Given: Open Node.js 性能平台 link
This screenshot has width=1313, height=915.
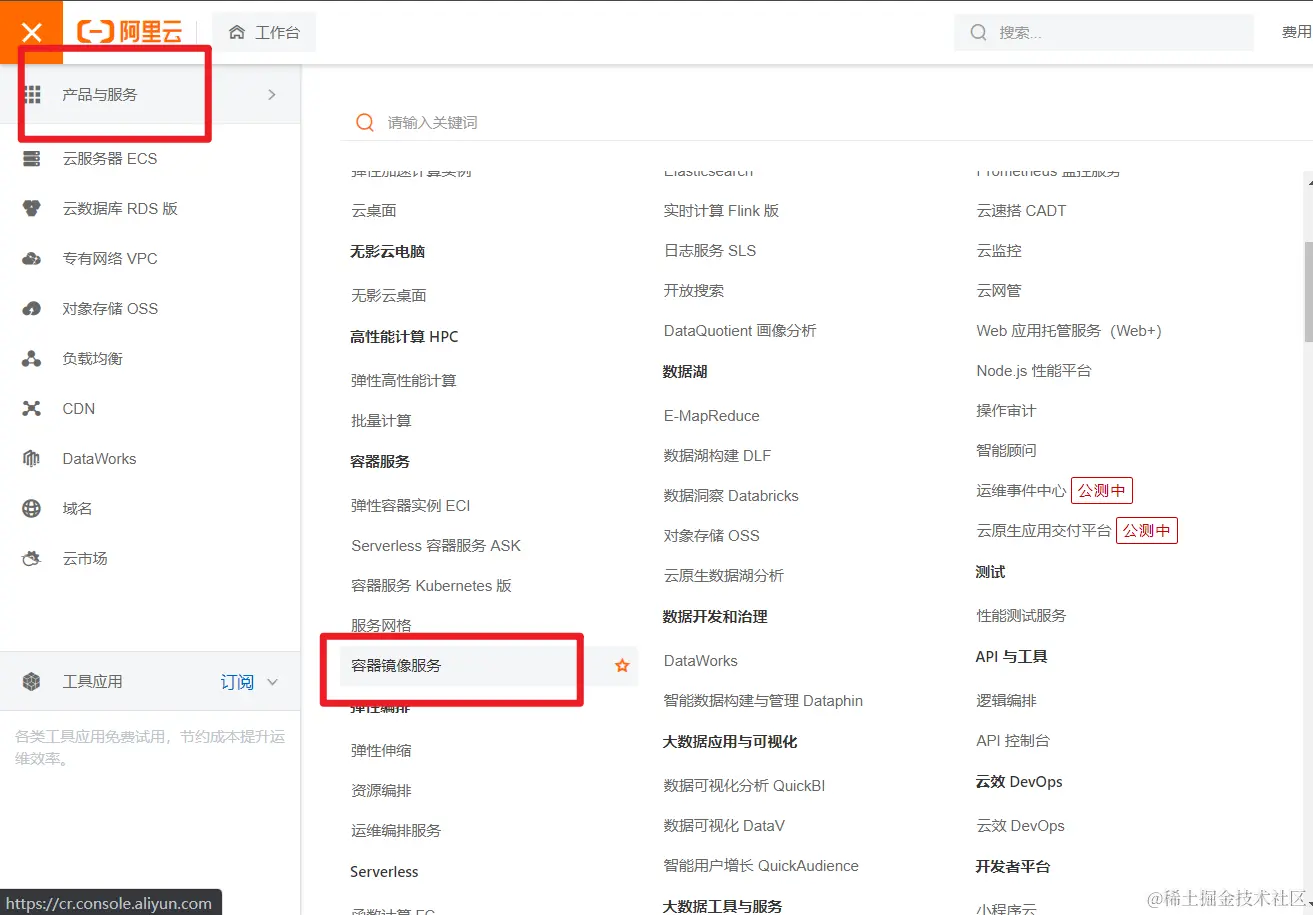Looking at the screenshot, I should tap(1034, 371).
